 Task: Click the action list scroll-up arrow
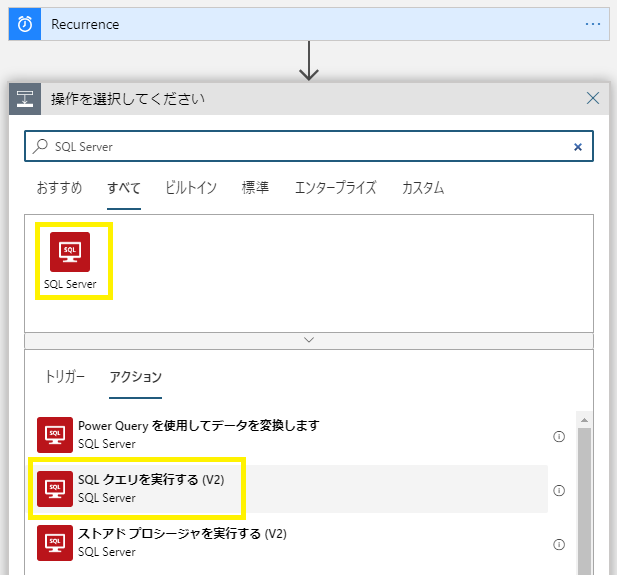tap(584, 420)
